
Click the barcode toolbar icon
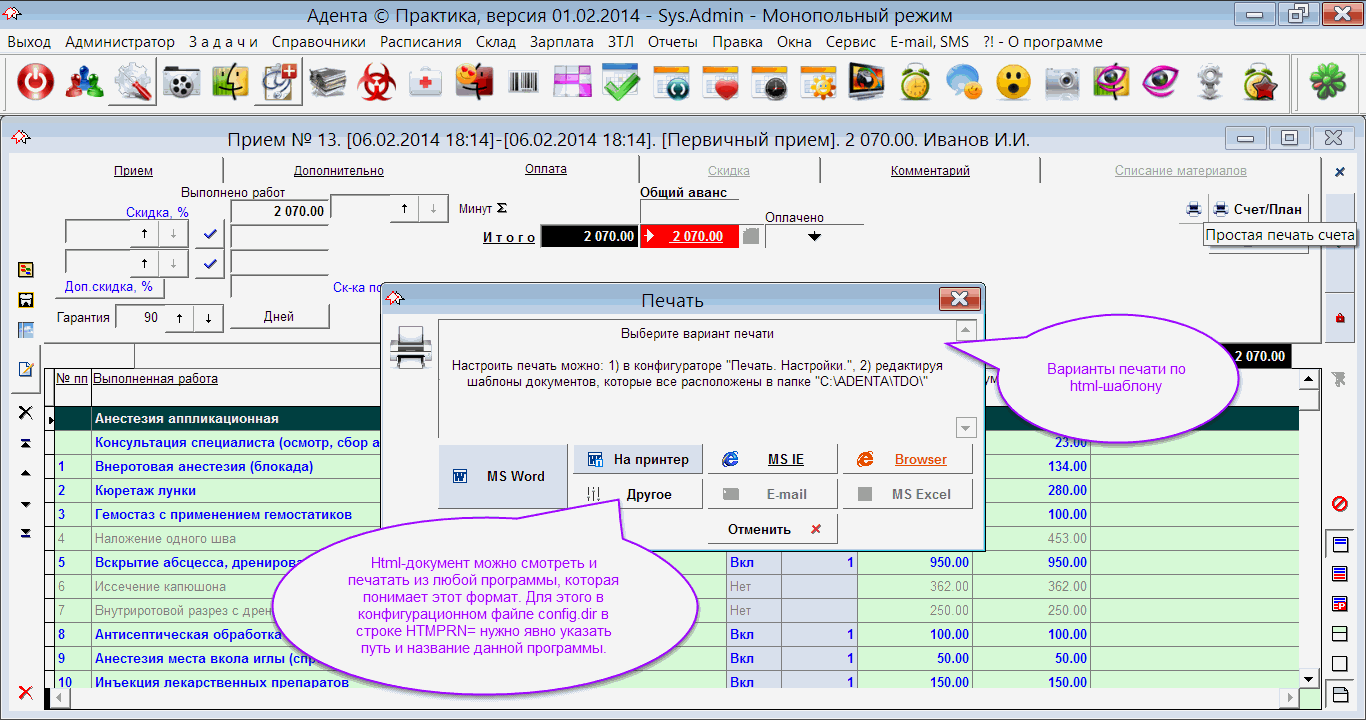(x=523, y=83)
